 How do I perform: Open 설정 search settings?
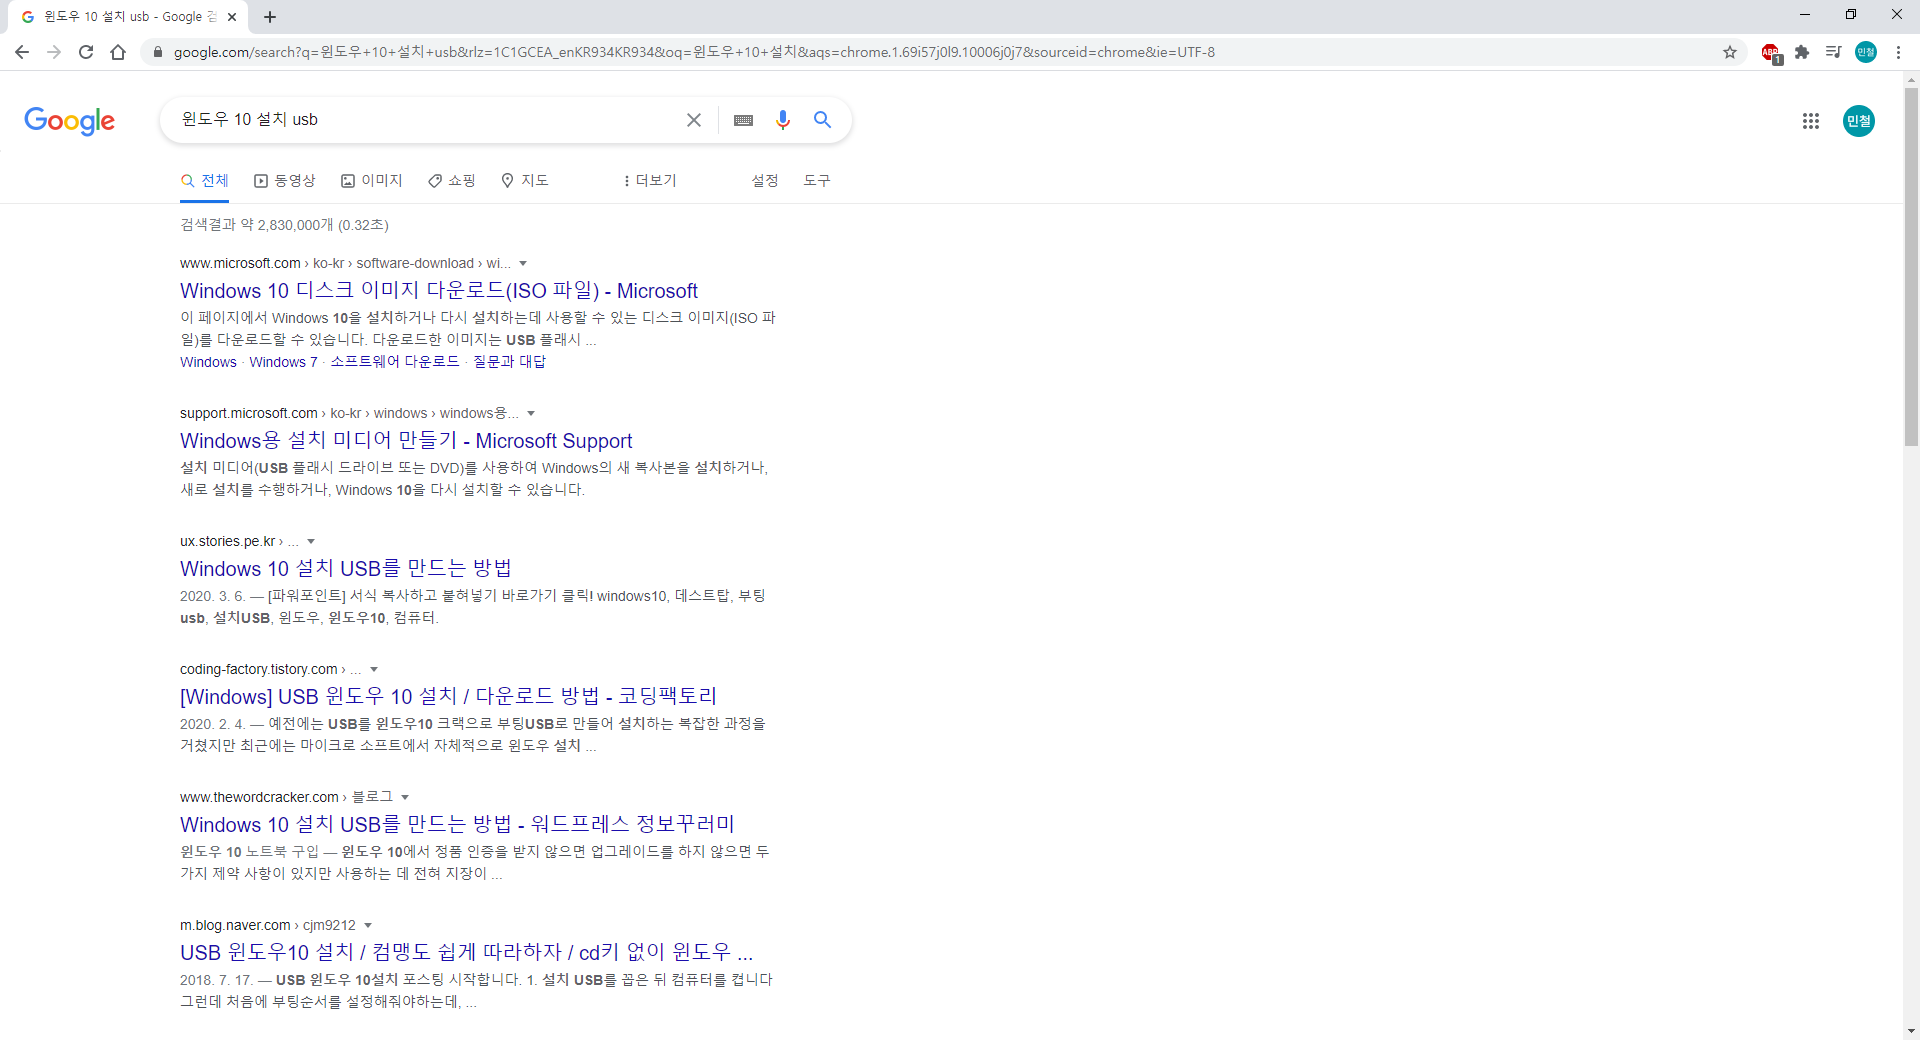[x=765, y=181]
